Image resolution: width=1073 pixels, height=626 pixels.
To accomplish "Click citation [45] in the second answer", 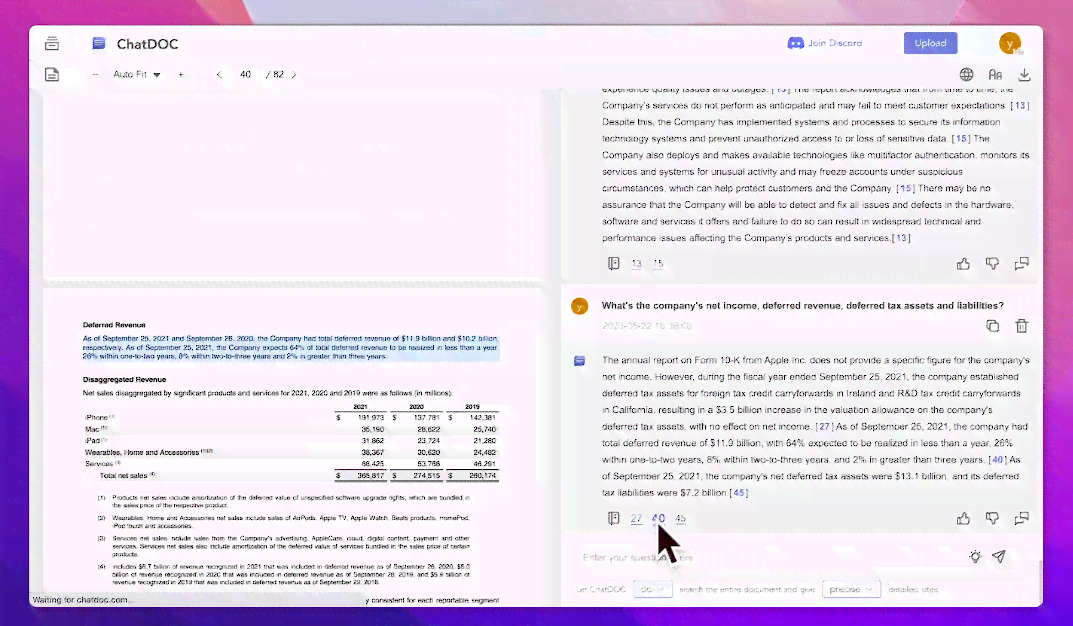I will click(739, 493).
